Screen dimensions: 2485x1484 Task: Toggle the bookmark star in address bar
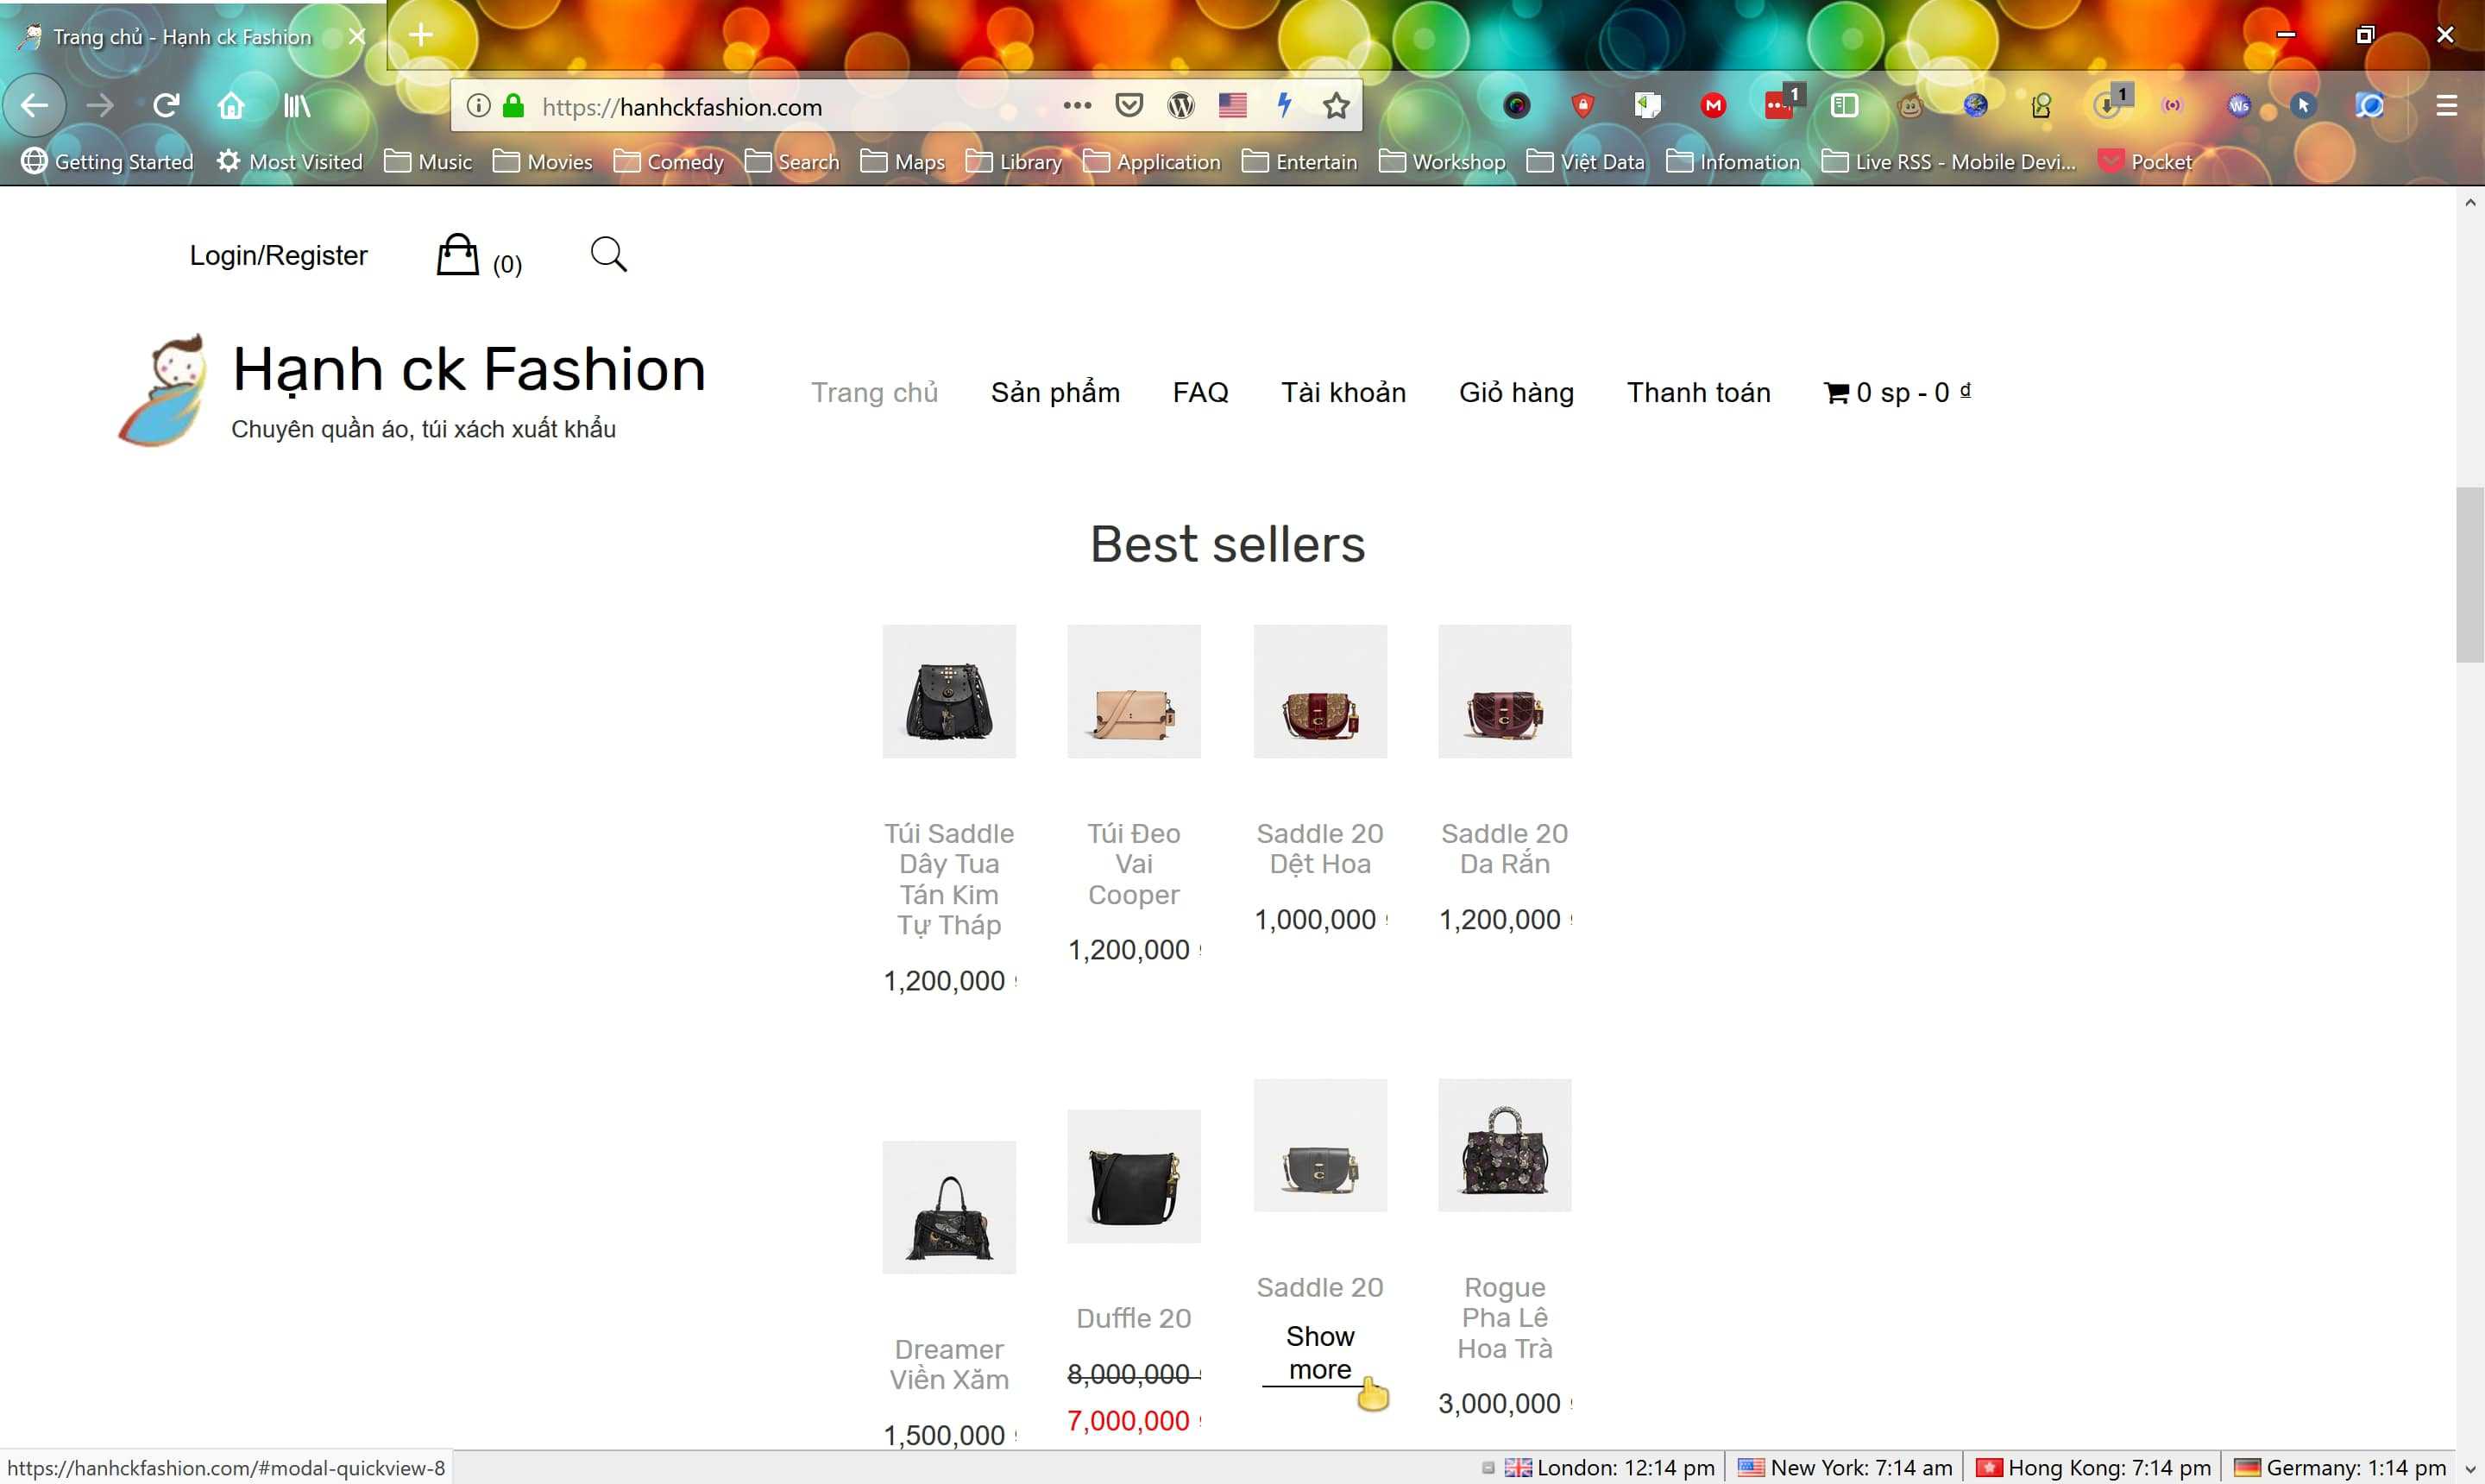(1336, 105)
